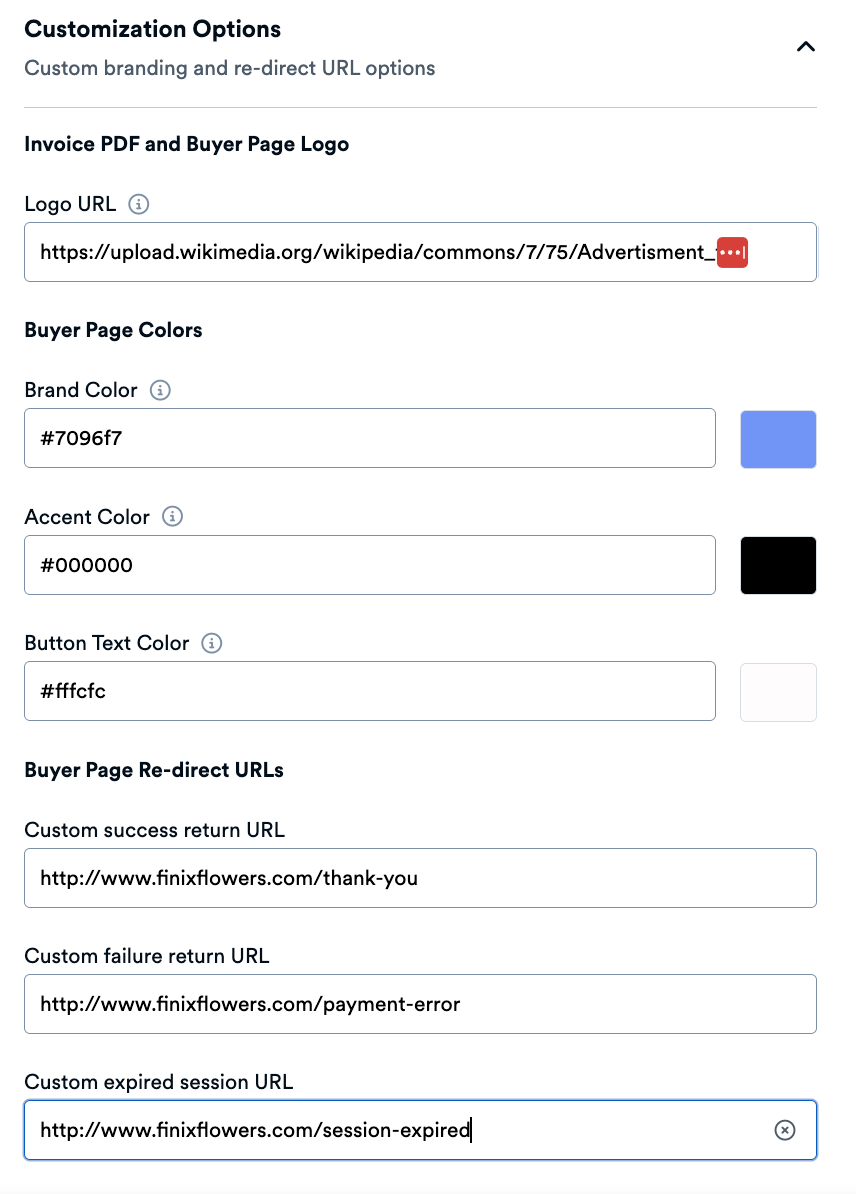Viewport: 856px width, 1194px height.
Task: Open the blue Brand Color swatch
Action: coord(778,439)
